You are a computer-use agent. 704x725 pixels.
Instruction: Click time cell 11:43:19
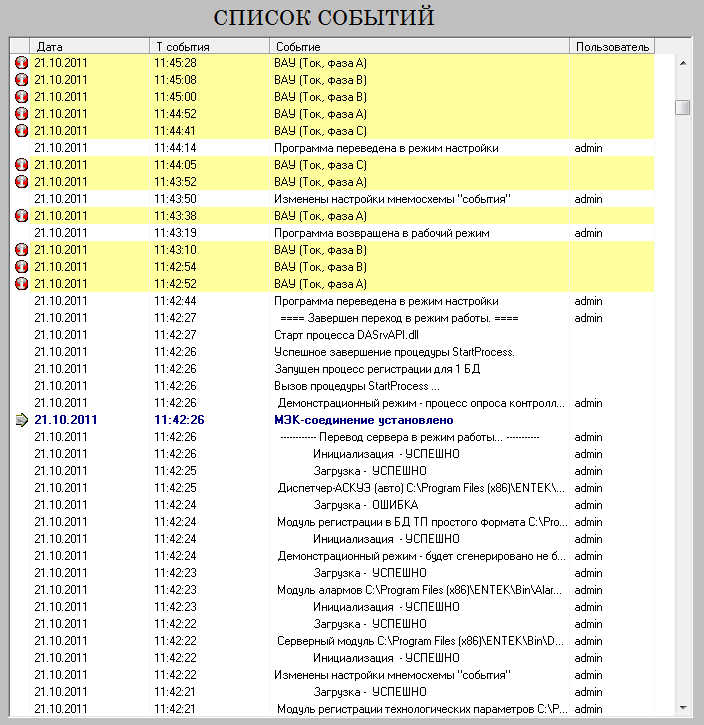click(x=175, y=233)
